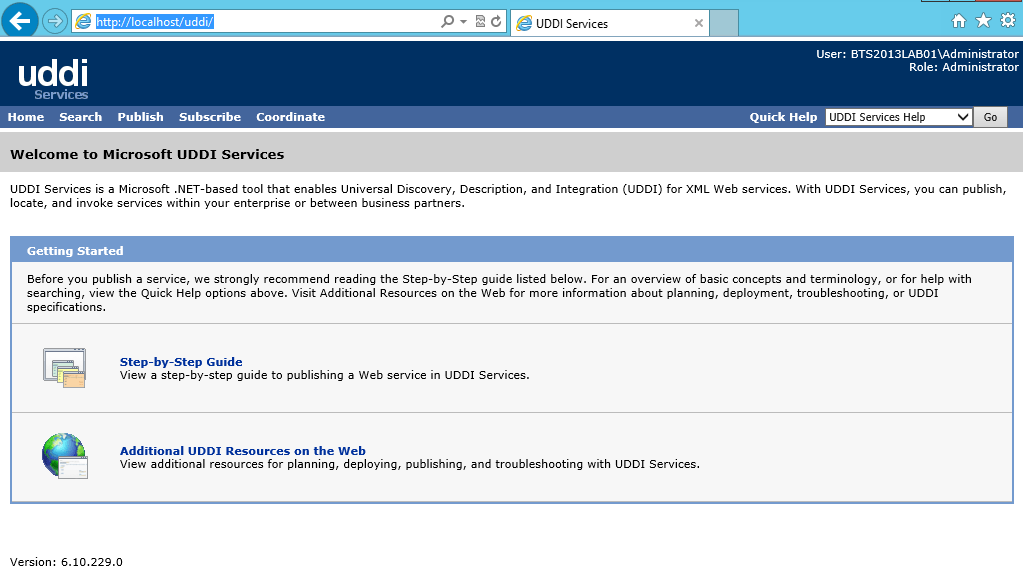Select the Subscribe menu item
This screenshot has width=1023, height=576.
coord(210,117)
